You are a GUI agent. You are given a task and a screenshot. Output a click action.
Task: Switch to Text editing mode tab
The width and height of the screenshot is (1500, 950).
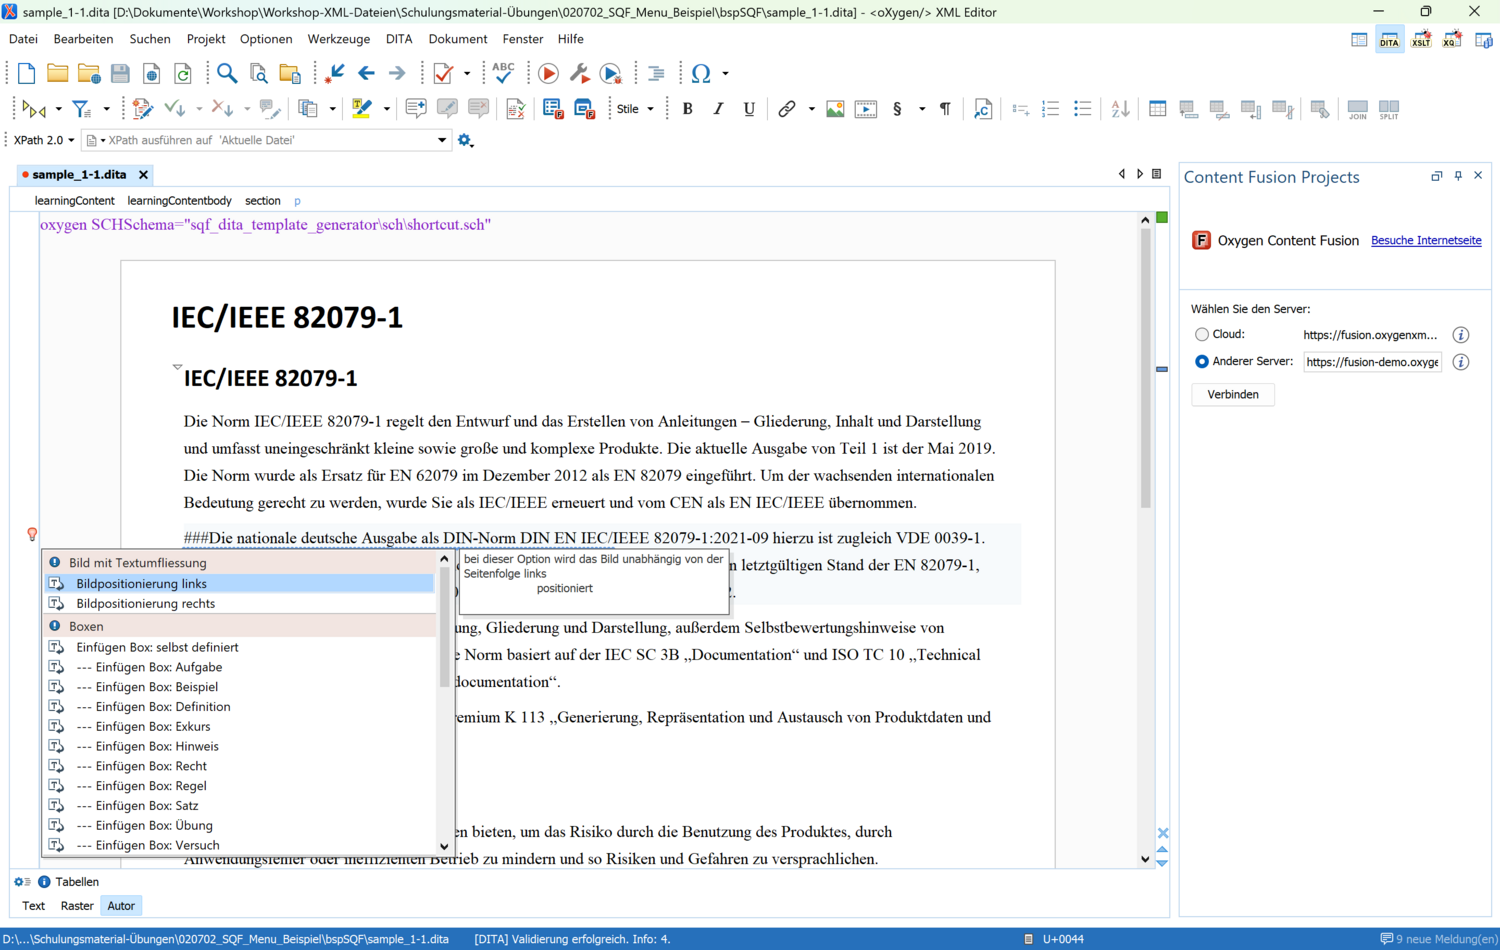click(x=33, y=906)
